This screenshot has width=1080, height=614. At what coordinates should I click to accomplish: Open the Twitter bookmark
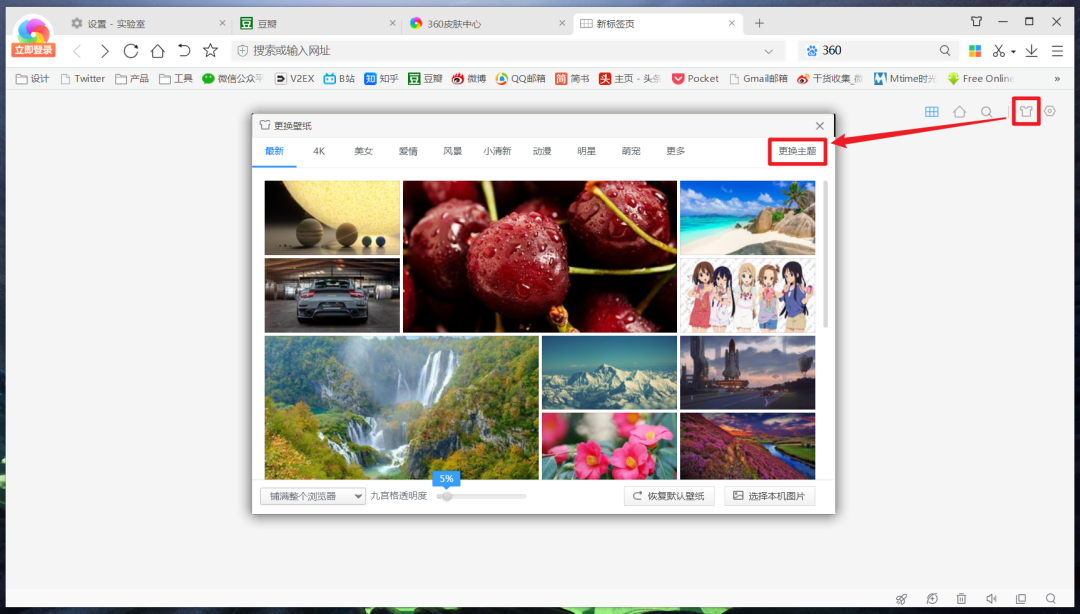[x=83, y=79]
